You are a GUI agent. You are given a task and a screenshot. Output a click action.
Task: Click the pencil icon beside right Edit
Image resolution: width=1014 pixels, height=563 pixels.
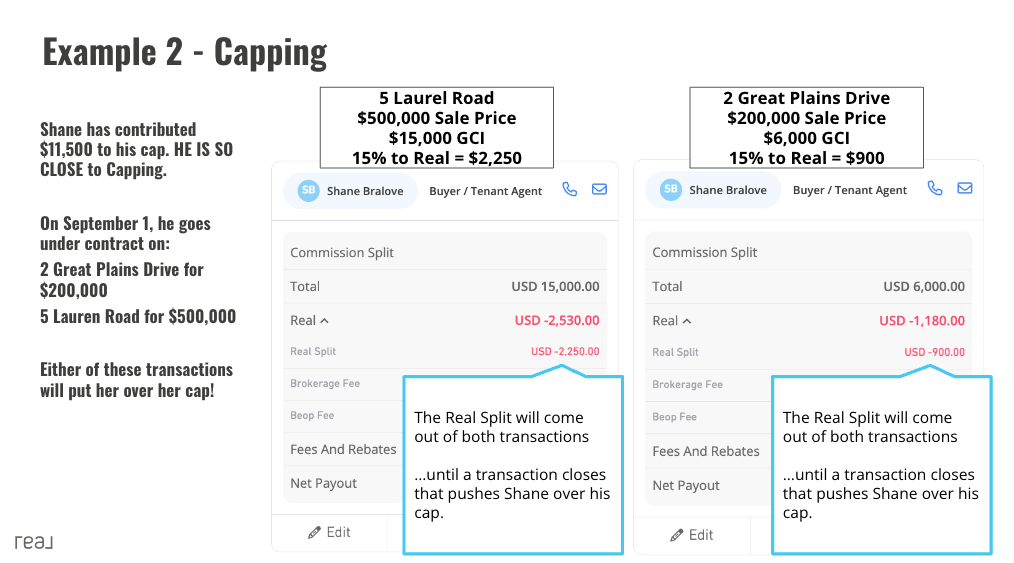coord(676,535)
